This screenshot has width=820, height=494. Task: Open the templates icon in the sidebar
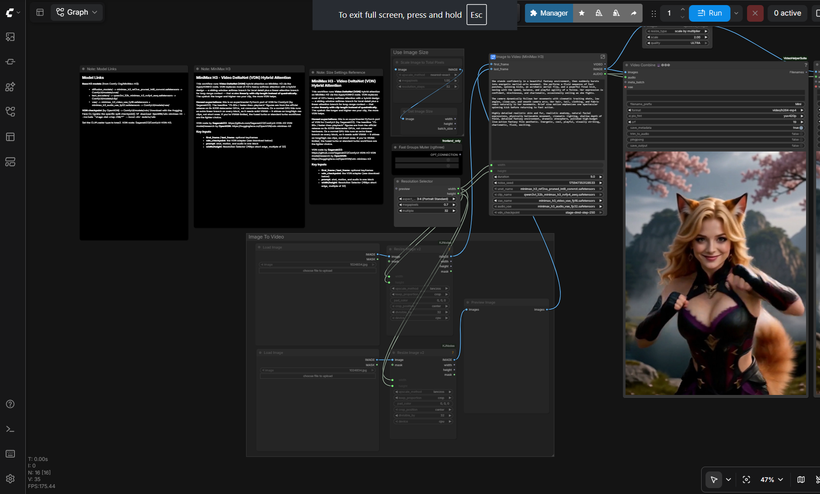click(x=10, y=137)
